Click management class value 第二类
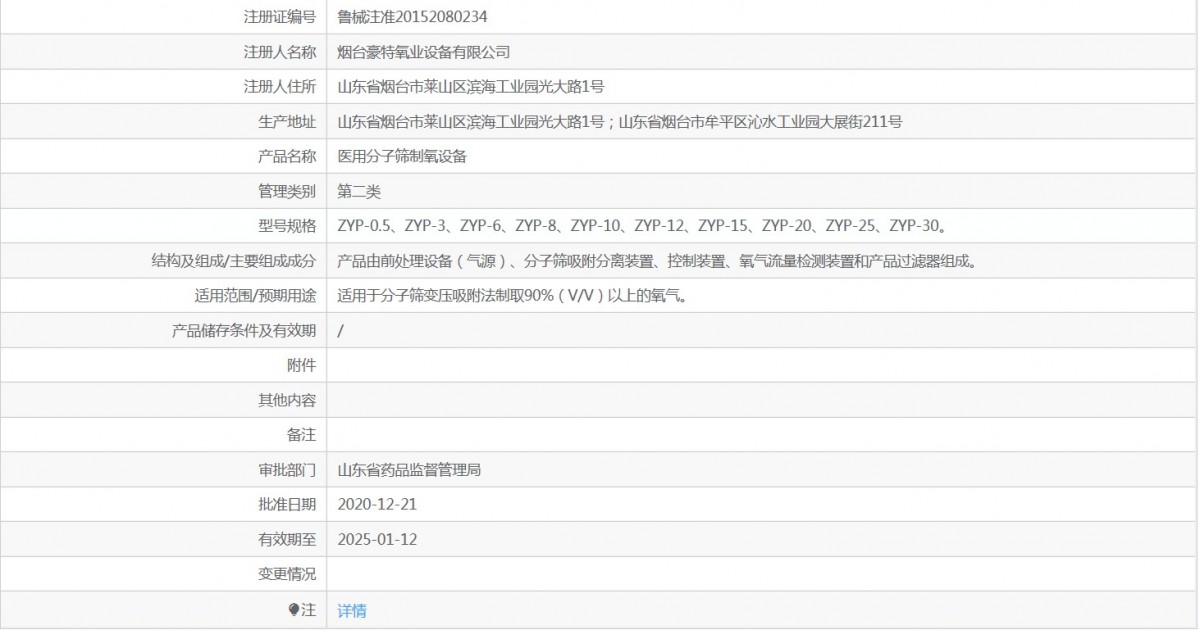This screenshot has width=1200, height=630. 359,191
